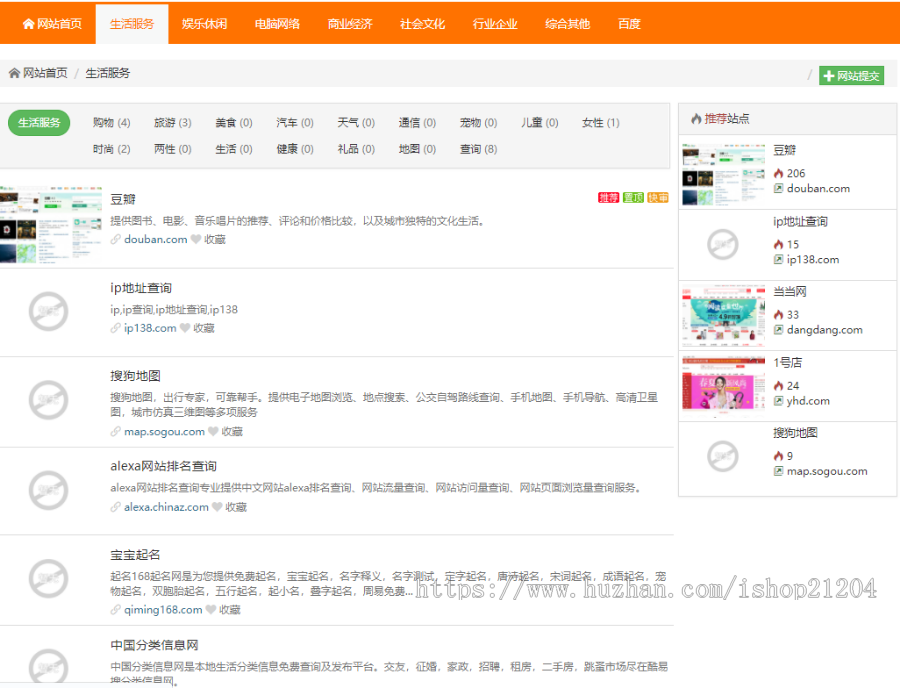Image resolution: width=900 pixels, height=688 pixels.
Task: Open 宝宝起名 title
Action: click(x=135, y=555)
